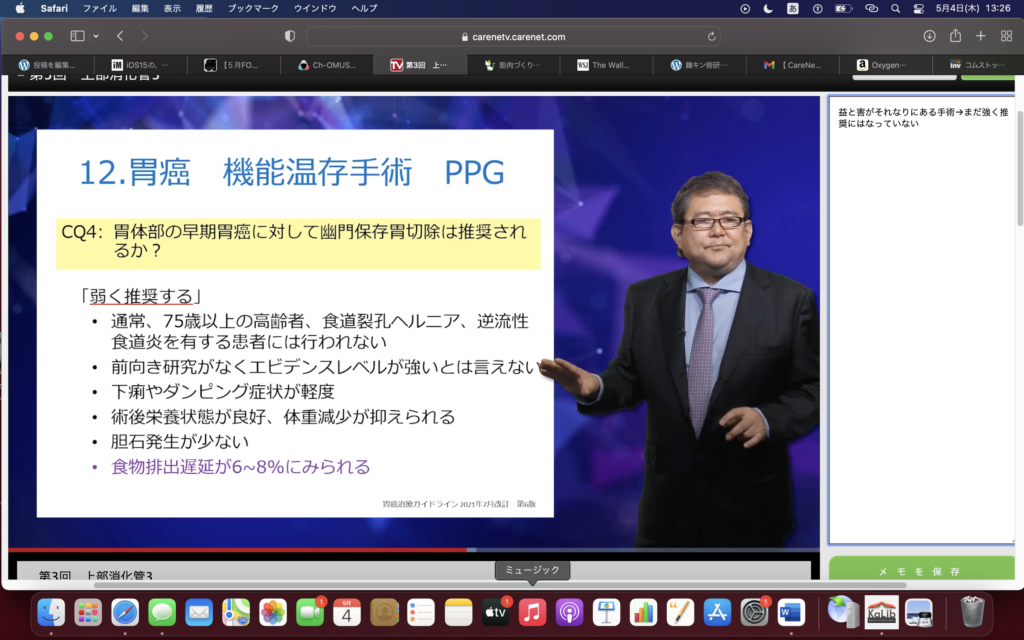Go back with the back arrow
Viewport: 1024px width, 640px height.
119,36
